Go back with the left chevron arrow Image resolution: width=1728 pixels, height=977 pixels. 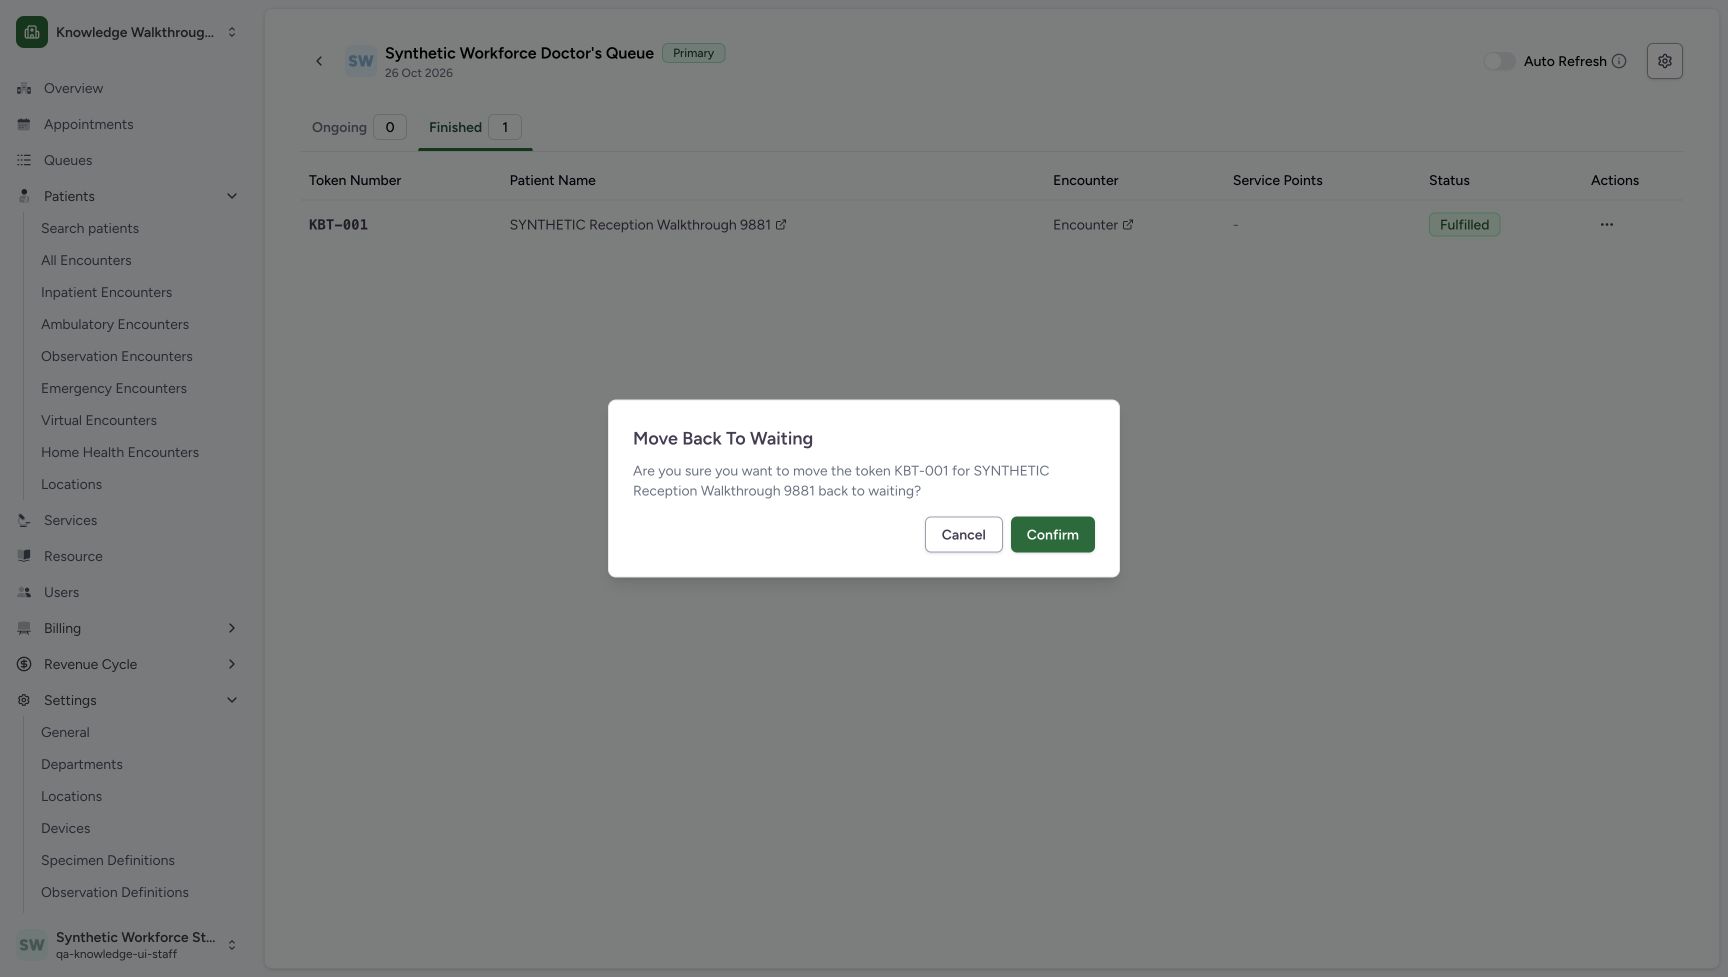click(x=319, y=61)
